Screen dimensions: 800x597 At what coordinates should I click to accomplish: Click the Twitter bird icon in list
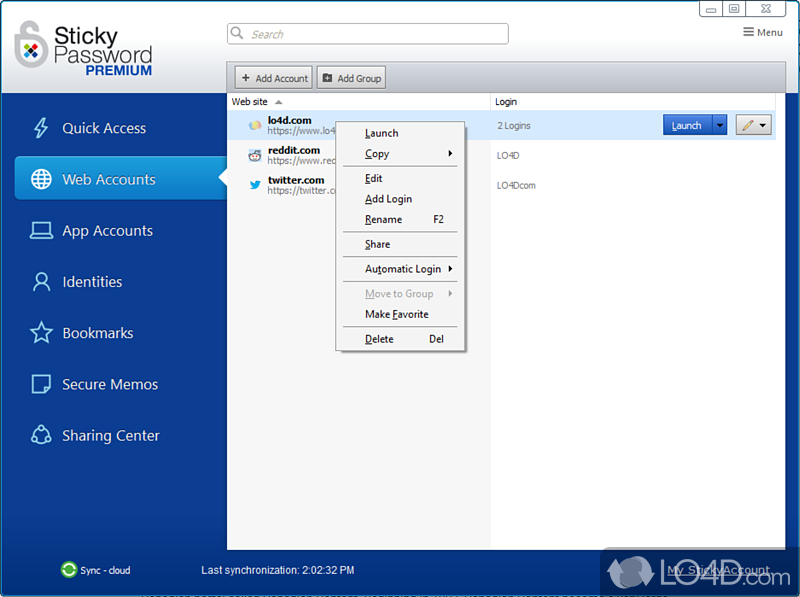click(255, 185)
